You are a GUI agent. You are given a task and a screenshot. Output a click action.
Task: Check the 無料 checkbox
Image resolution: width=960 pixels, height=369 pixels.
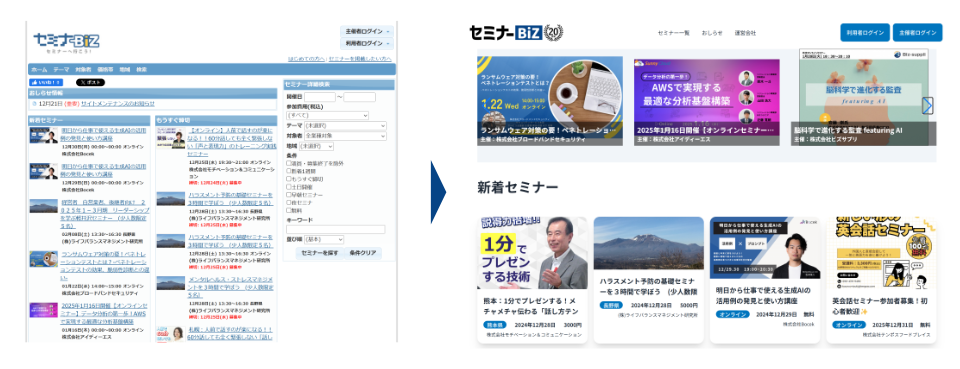click(x=289, y=211)
